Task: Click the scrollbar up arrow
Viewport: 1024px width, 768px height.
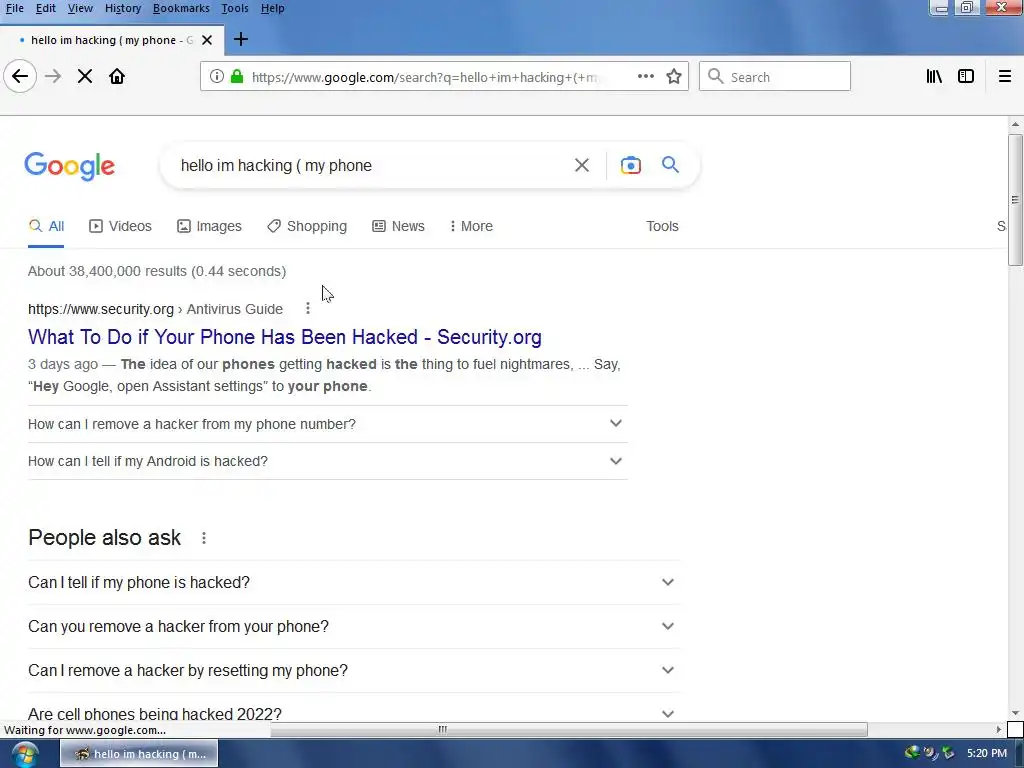Action: [1015, 123]
